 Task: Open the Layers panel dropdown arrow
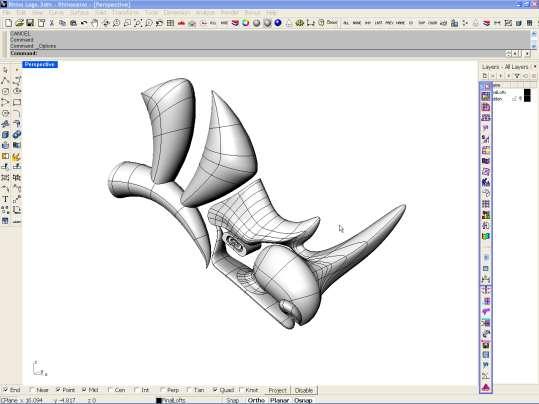(535, 66)
